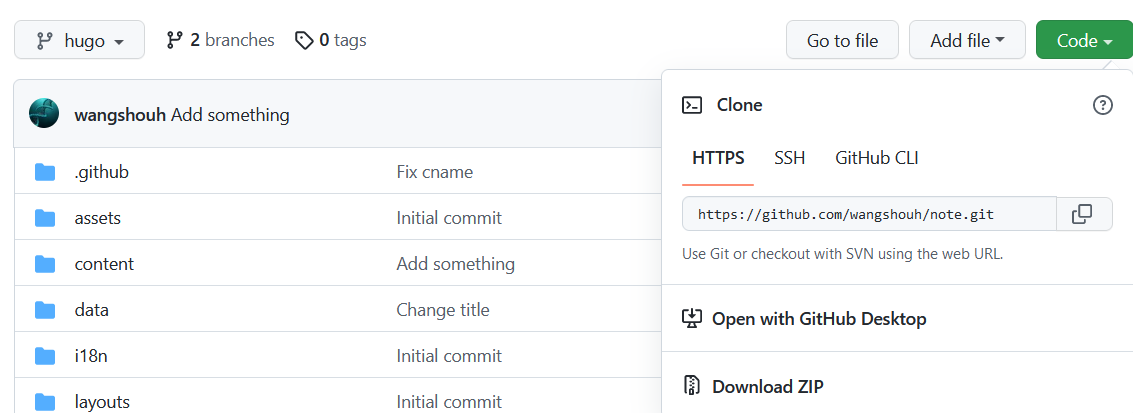
Task: Click the repository clone URL field
Action: tap(869, 214)
